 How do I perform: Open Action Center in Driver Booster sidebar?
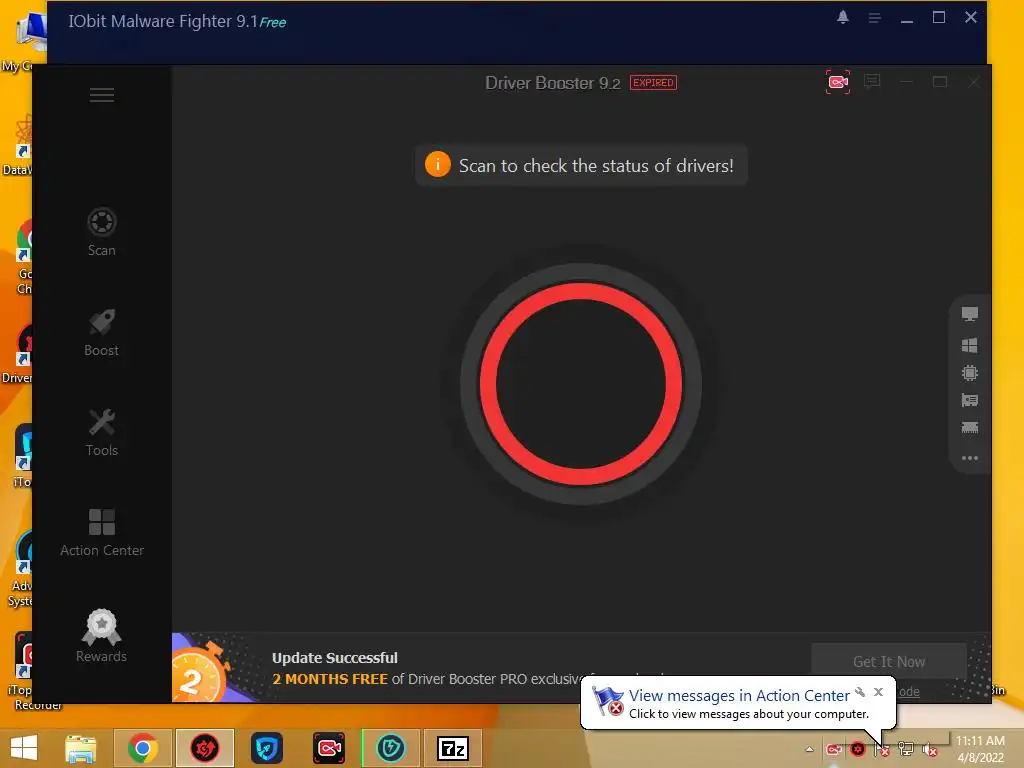[102, 533]
